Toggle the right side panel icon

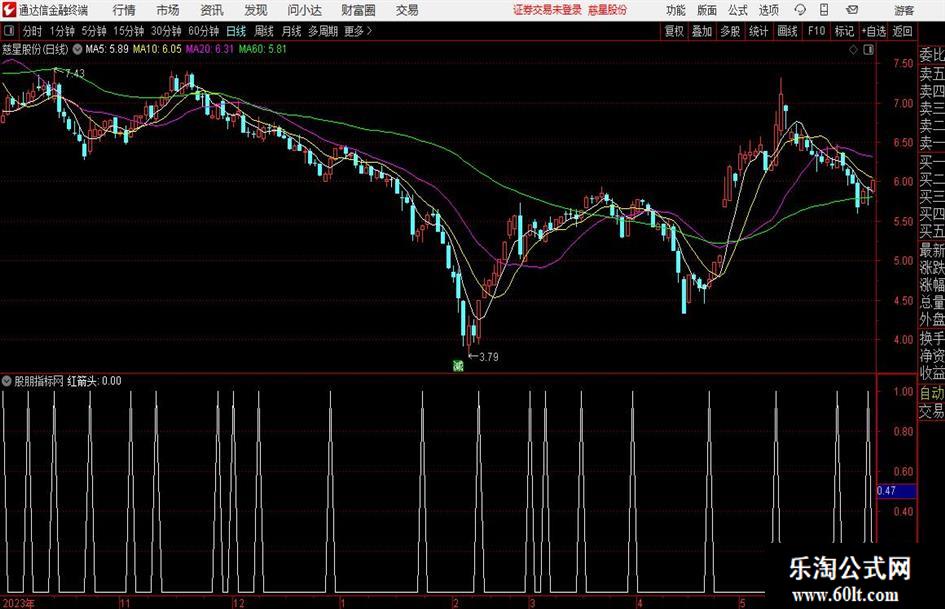868,50
